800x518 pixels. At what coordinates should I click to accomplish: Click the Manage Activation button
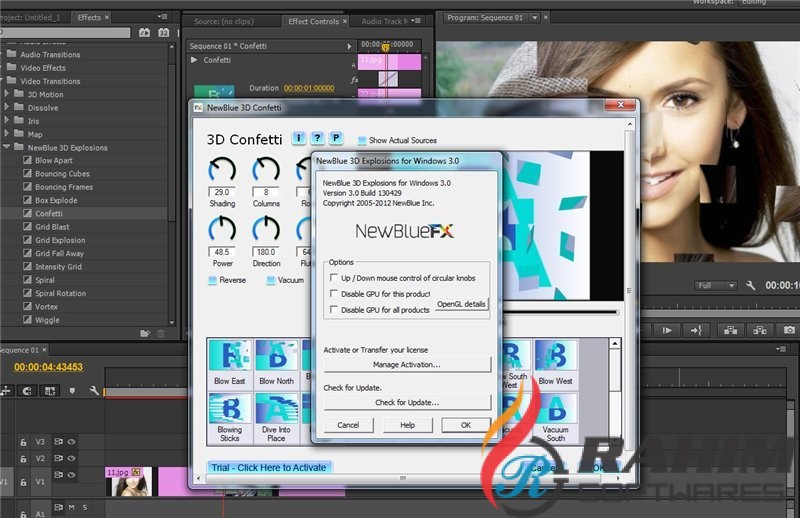pos(407,365)
